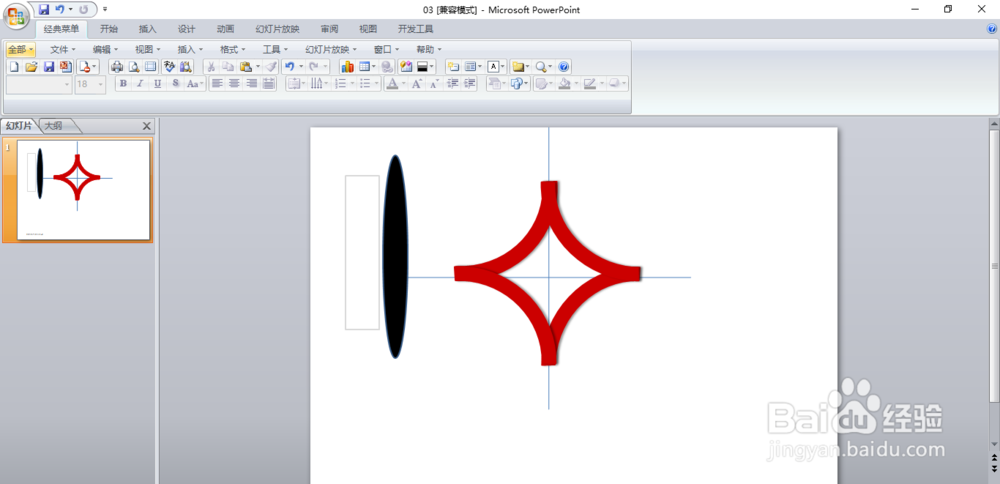The image size is (1000, 484).
Task: Open the change case Aa dropdown
Action: coord(195,84)
